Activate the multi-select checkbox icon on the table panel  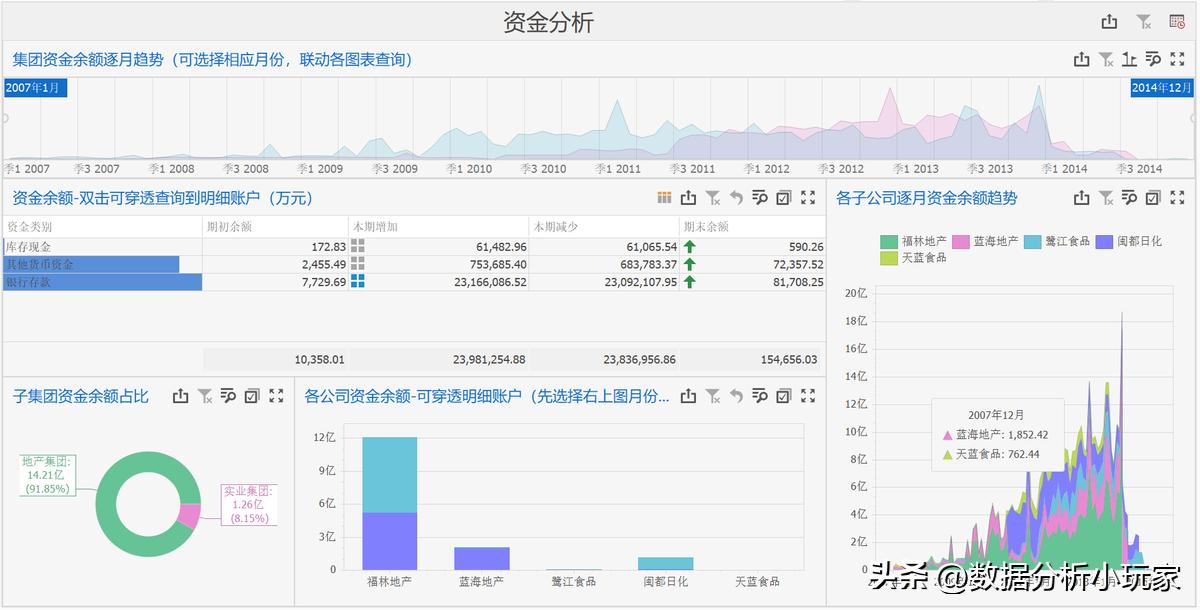coord(785,199)
